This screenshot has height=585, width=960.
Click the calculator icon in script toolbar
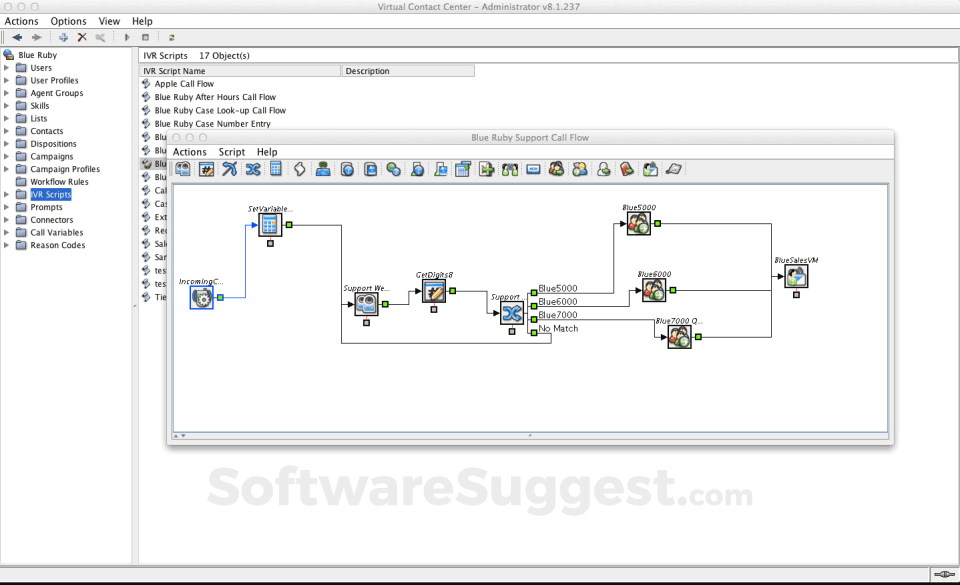pos(276,169)
